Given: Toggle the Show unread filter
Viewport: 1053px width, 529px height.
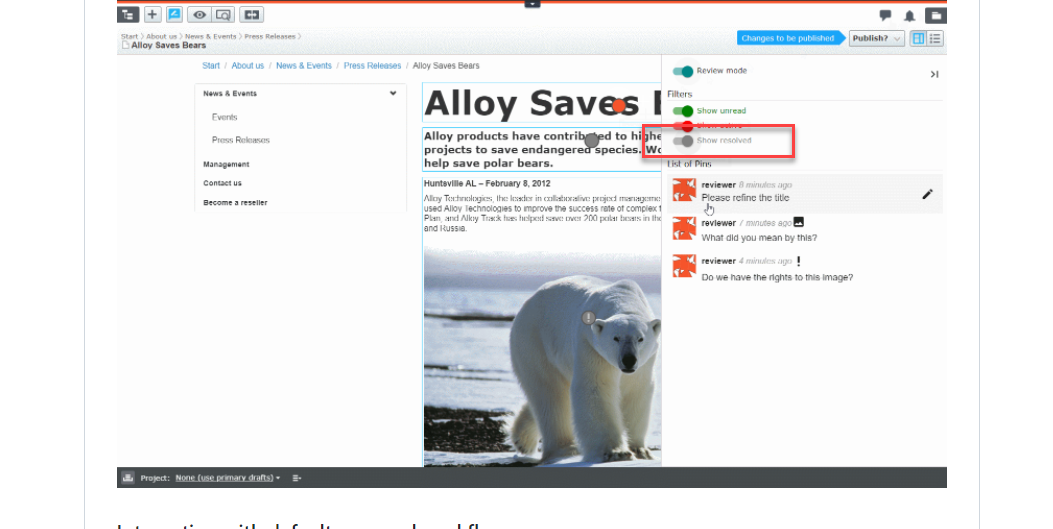Looking at the screenshot, I should pyautogui.click(x=683, y=111).
